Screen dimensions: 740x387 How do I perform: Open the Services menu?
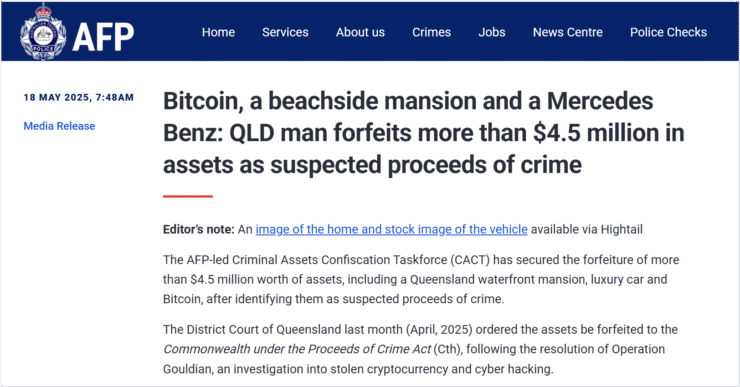pos(285,32)
